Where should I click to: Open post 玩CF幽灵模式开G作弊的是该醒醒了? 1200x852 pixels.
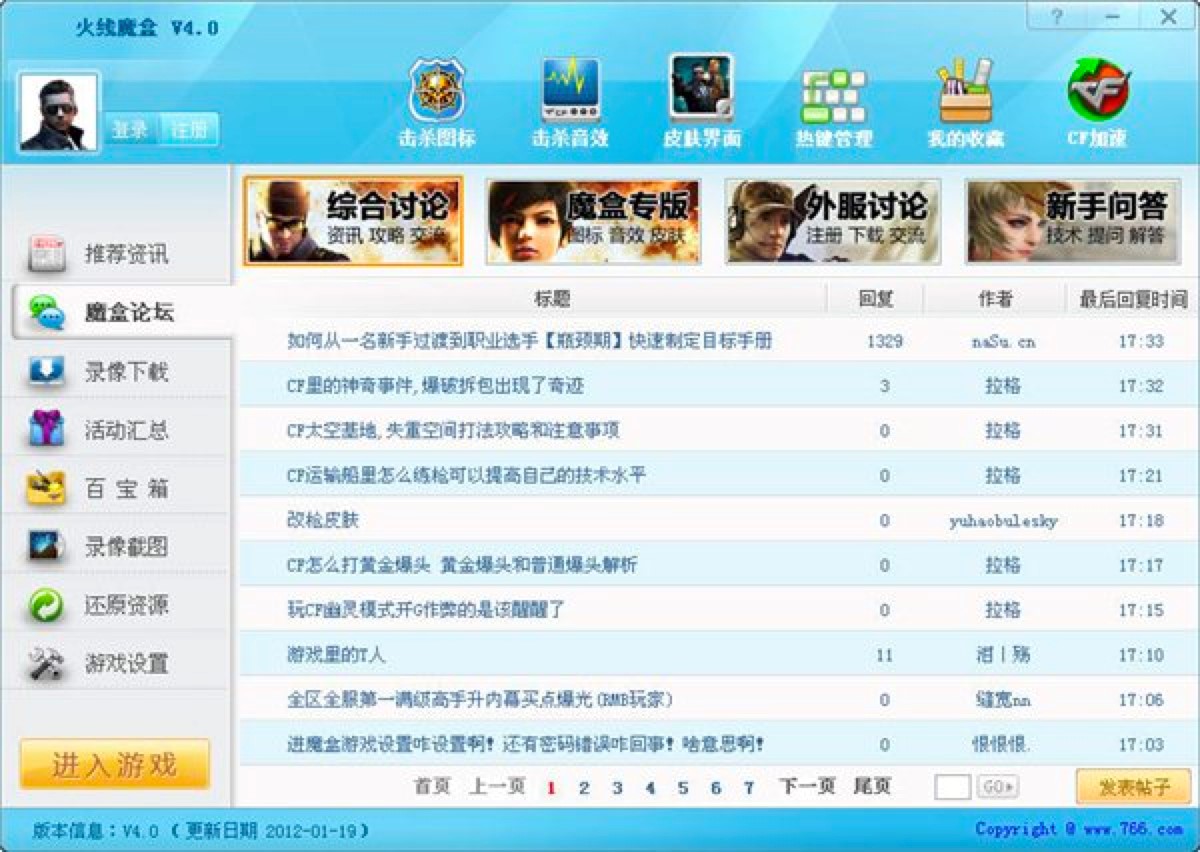[x=426, y=609]
